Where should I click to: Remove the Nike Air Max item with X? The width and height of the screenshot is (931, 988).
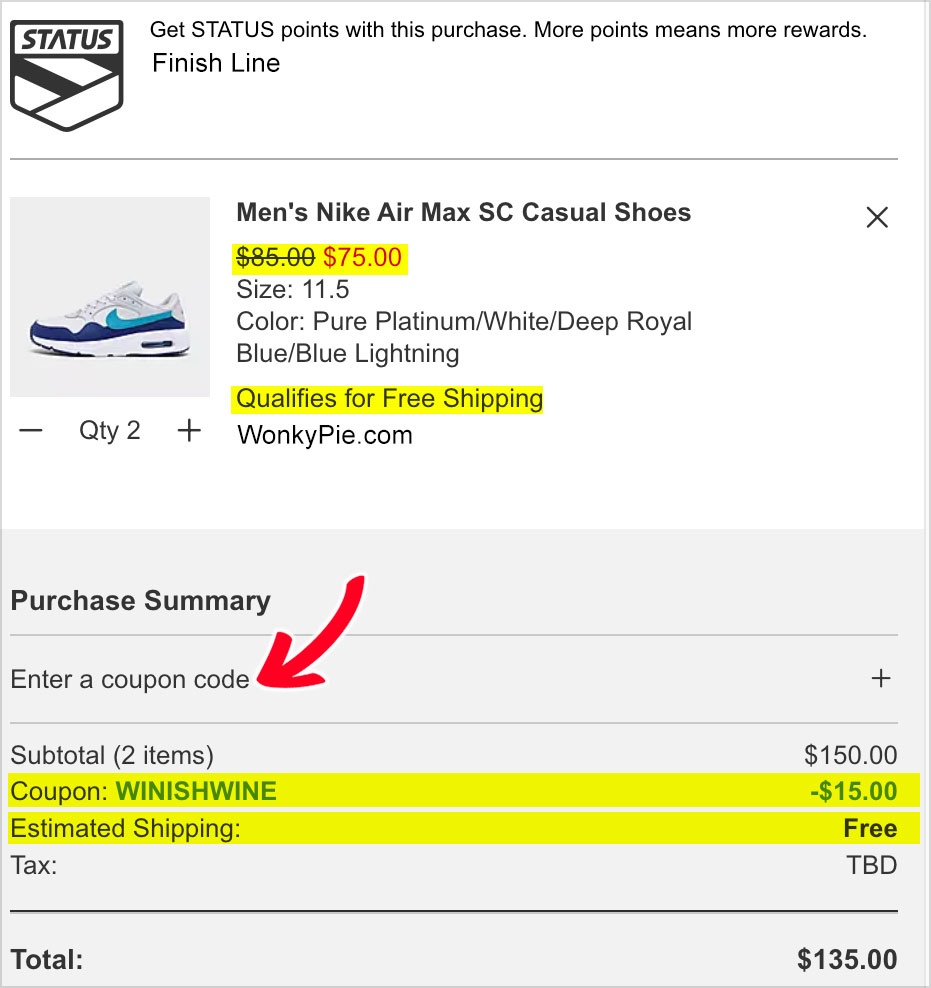(x=877, y=217)
